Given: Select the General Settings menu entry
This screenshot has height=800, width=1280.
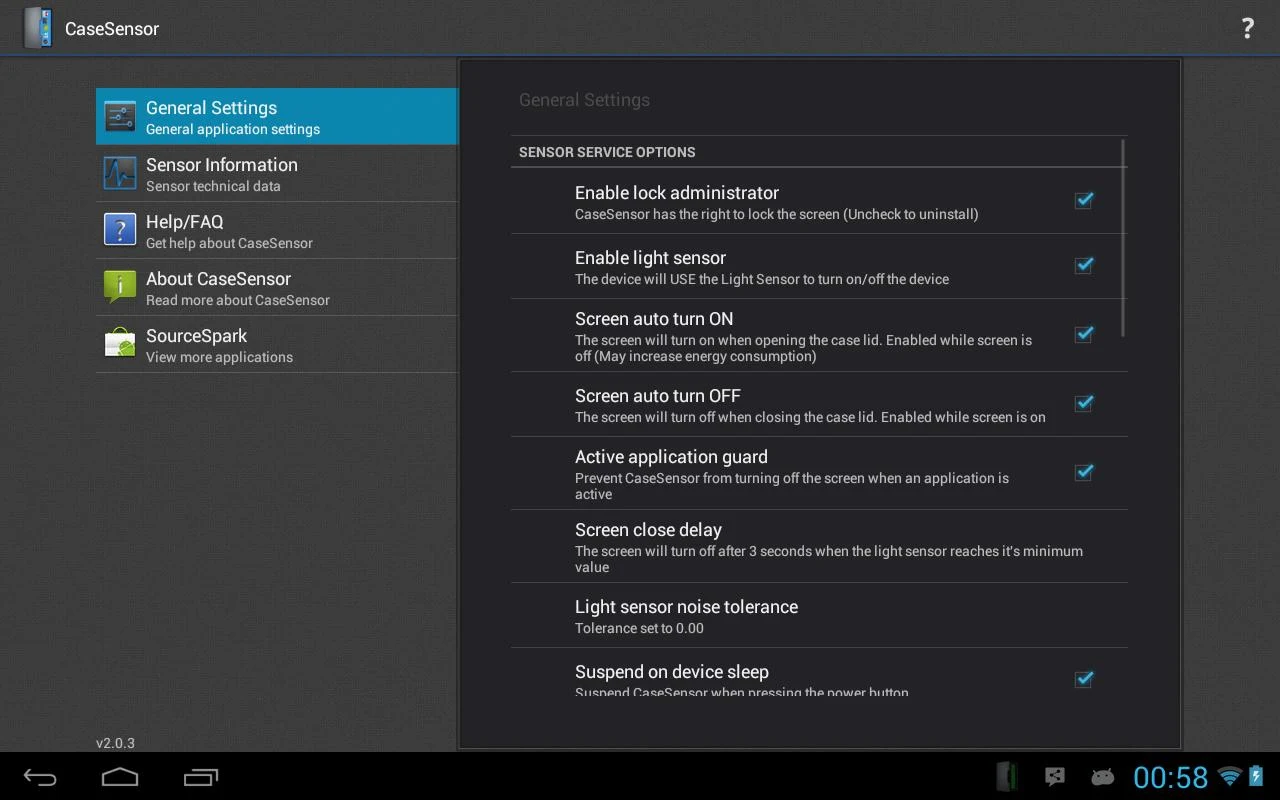Looking at the screenshot, I should (277, 116).
